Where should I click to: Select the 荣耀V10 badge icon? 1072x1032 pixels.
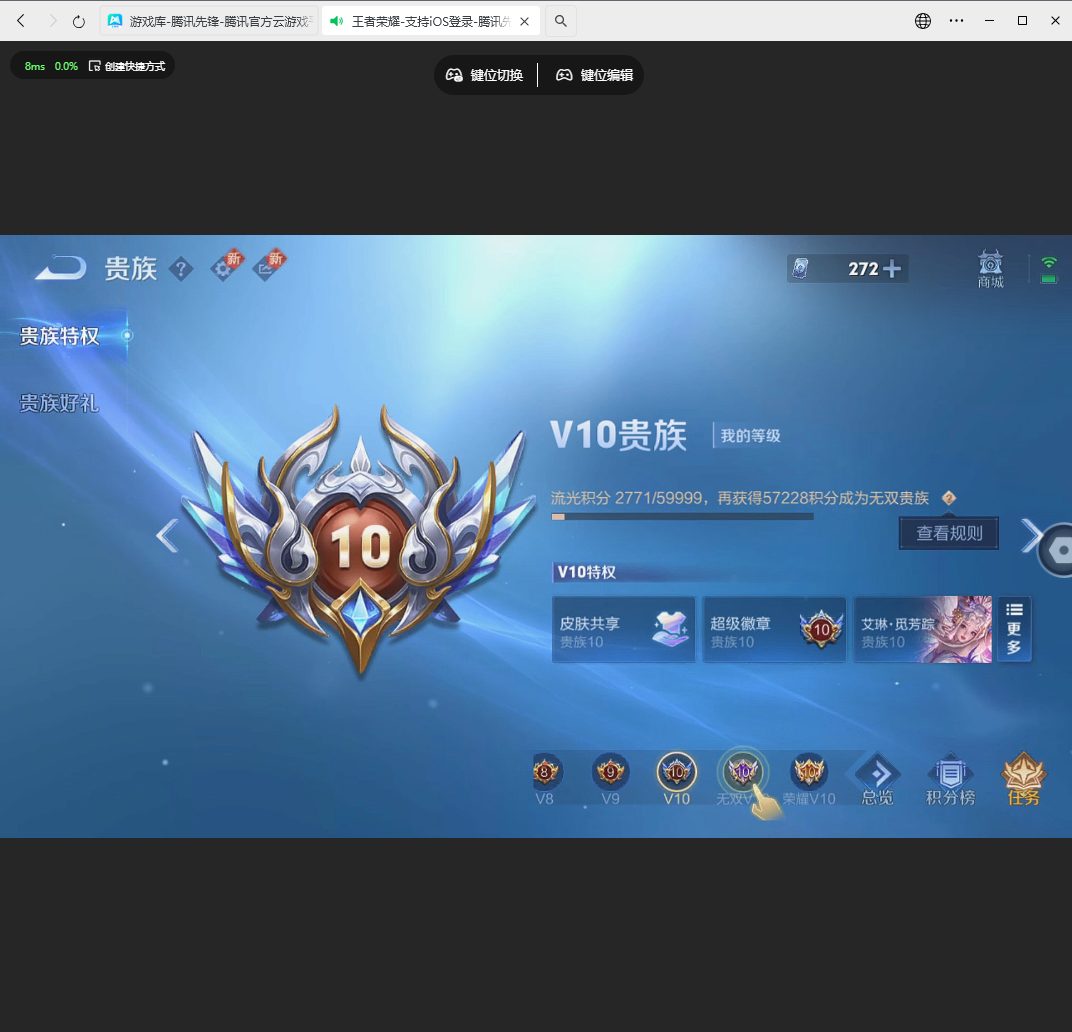click(809, 772)
